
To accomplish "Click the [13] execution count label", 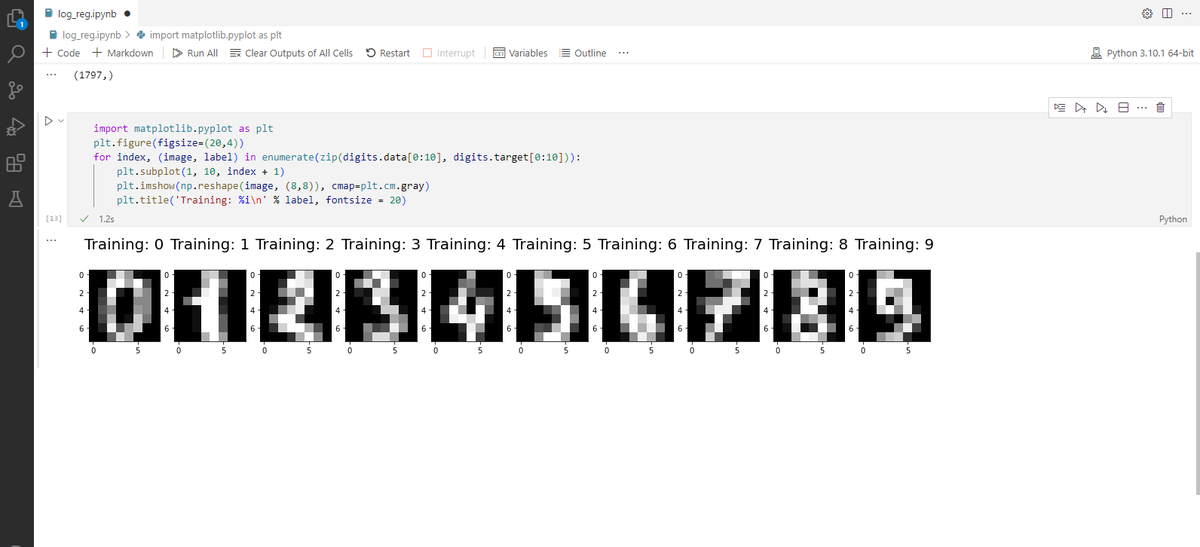I will click(x=53, y=218).
